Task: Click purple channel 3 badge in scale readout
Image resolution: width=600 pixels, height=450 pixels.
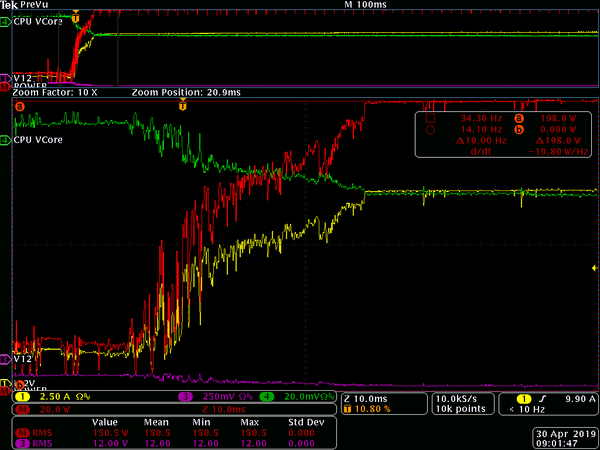Action: (185, 397)
